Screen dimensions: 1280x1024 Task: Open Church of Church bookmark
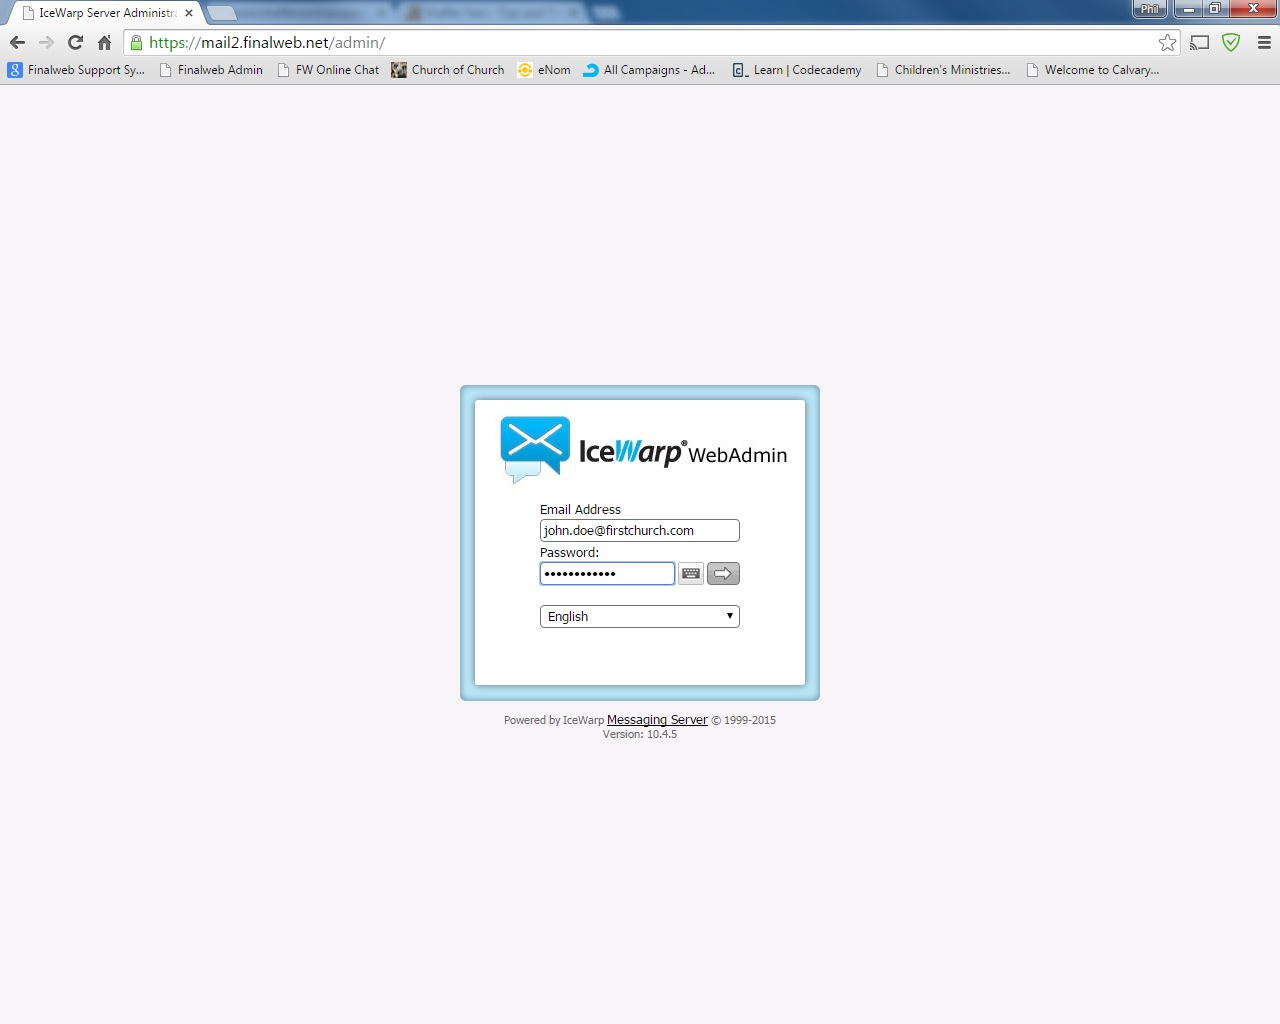(448, 70)
